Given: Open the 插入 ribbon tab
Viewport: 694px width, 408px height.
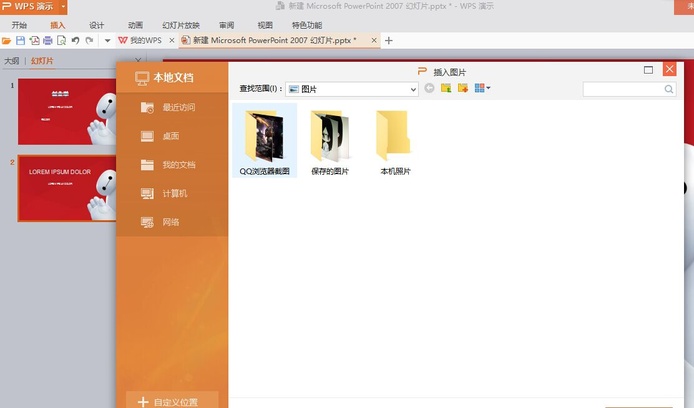Looking at the screenshot, I should point(58,25).
